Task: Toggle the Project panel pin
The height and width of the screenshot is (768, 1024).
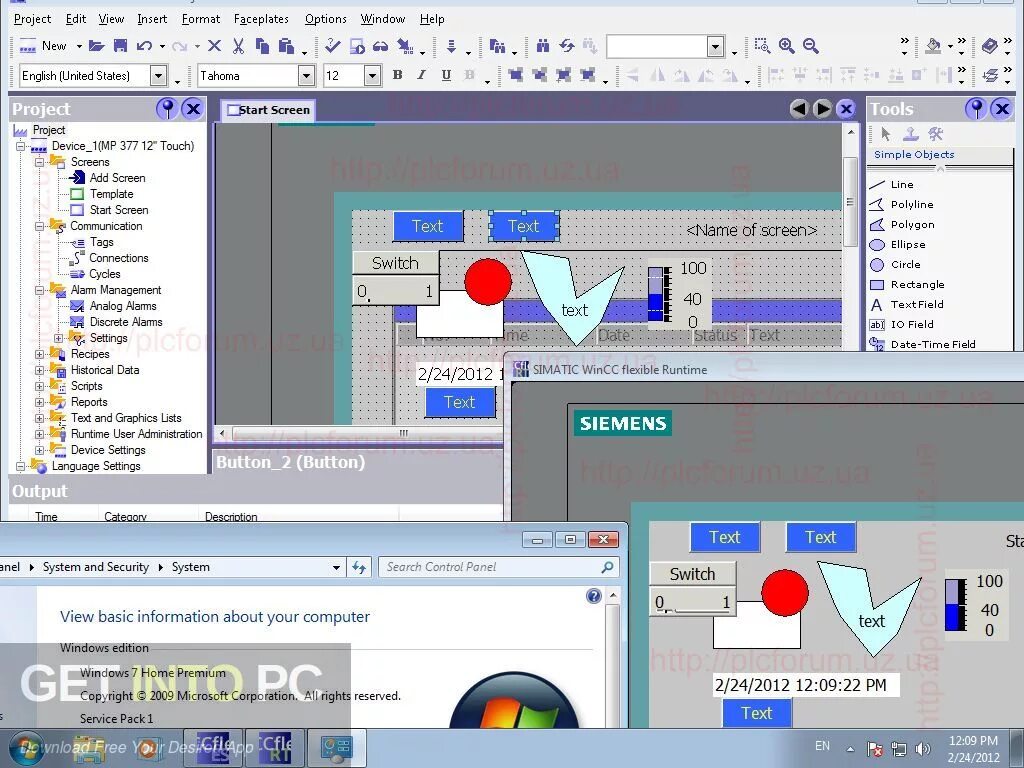Action: [167, 108]
